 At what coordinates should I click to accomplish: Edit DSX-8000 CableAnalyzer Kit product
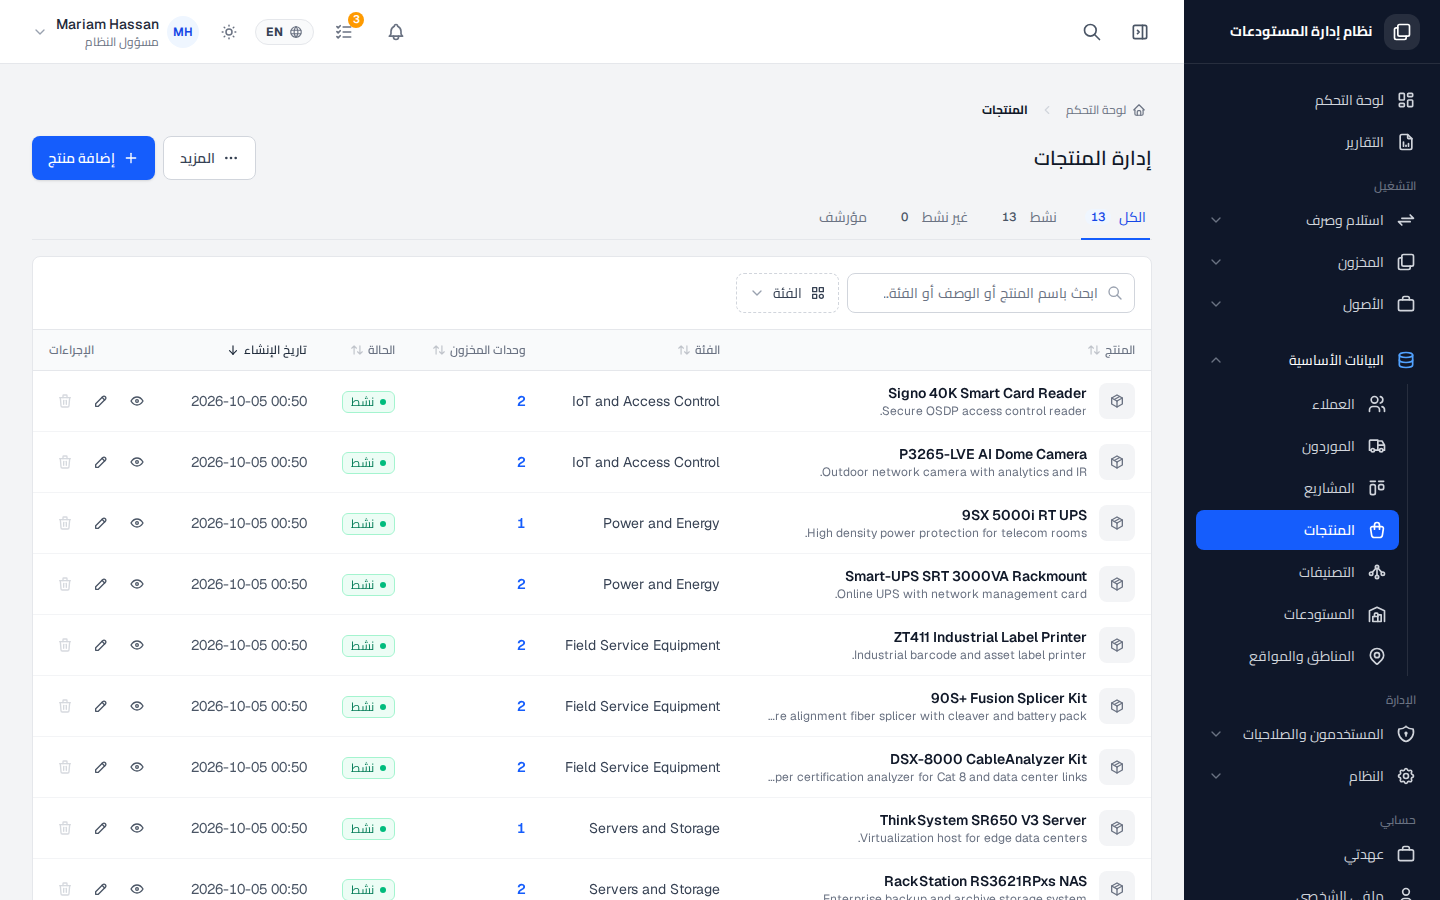click(101, 767)
